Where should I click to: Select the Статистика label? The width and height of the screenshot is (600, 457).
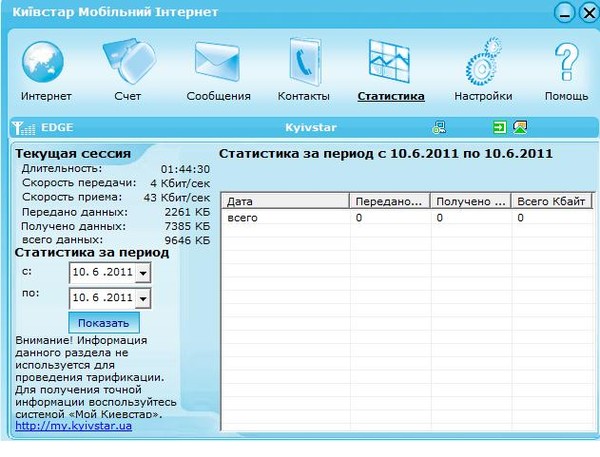(x=391, y=96)
